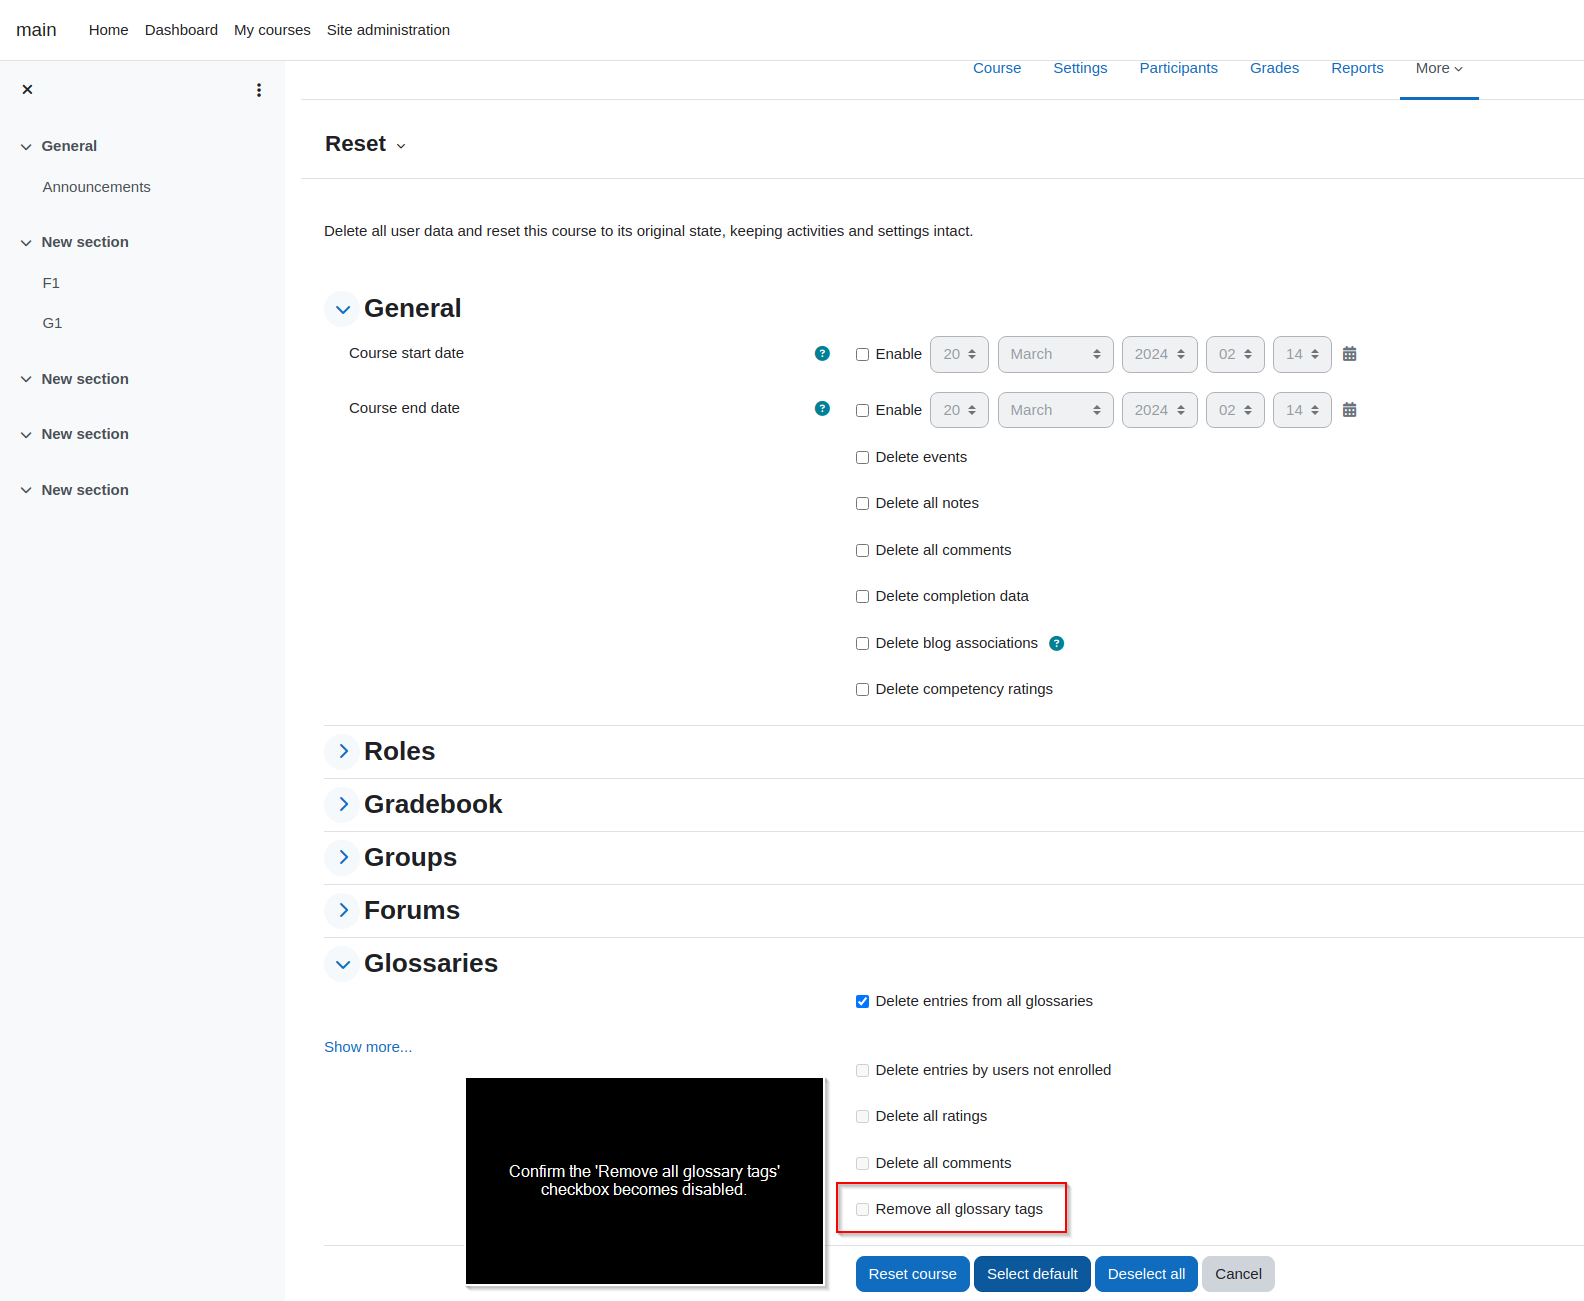
Task: Expand the Groups section
Action: pos(342,857)
